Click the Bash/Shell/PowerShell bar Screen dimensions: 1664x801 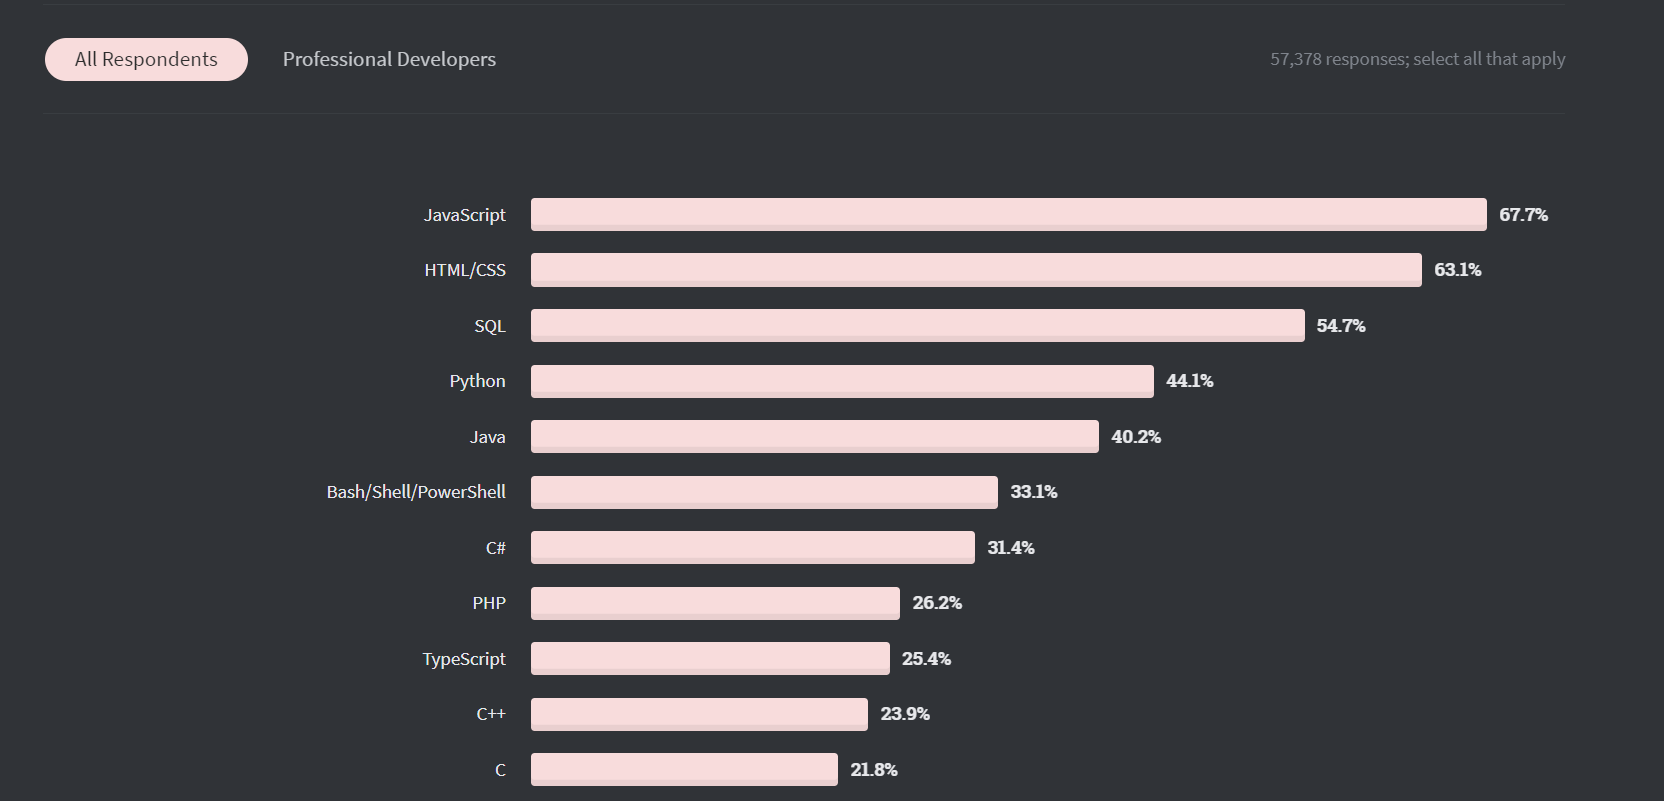(763, 491)
